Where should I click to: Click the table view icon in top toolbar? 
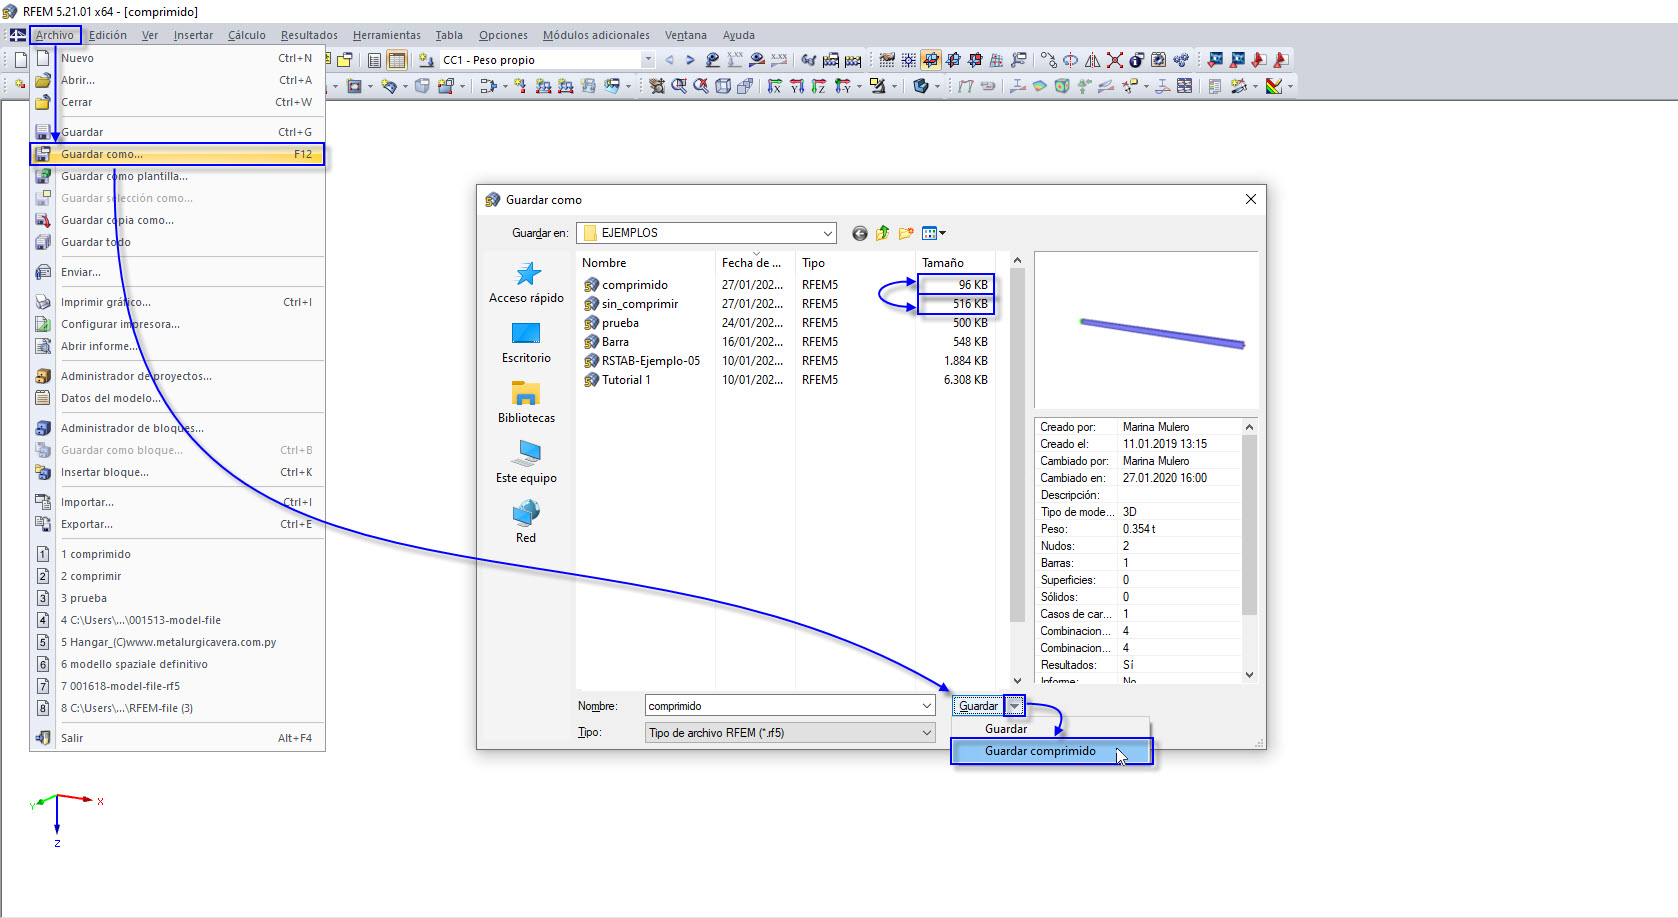[x=396, y=60]
